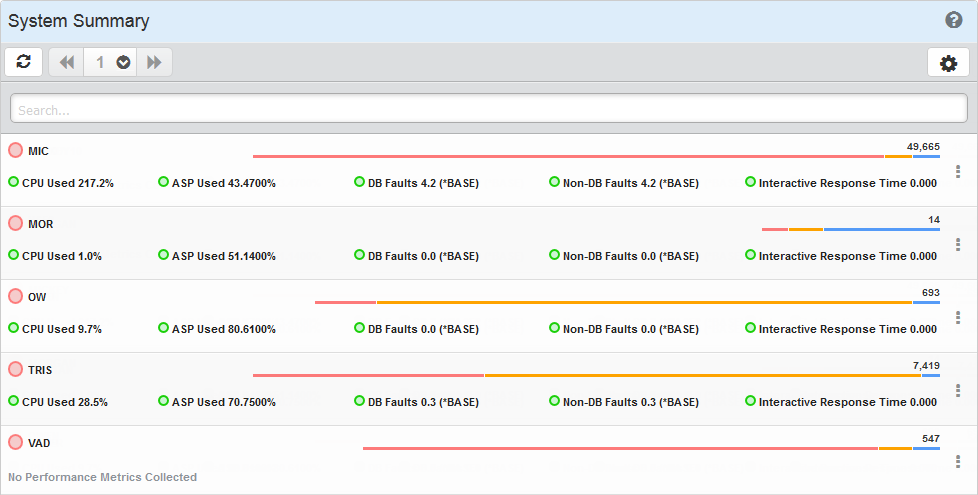Go to previous page with rewind arrows
978x495 pixels.
(x=67, y=62)
